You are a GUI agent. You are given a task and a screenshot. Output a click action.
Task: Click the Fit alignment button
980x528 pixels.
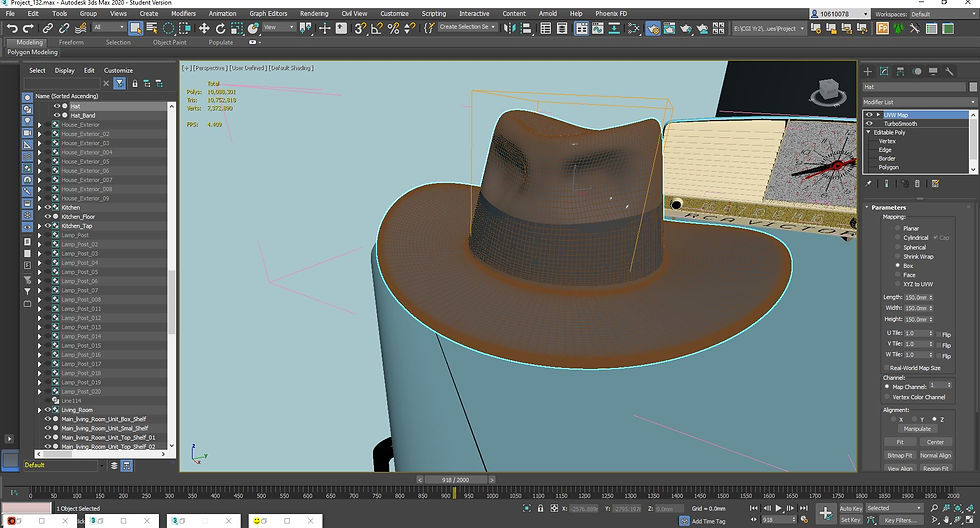click(x=900, y=442)
